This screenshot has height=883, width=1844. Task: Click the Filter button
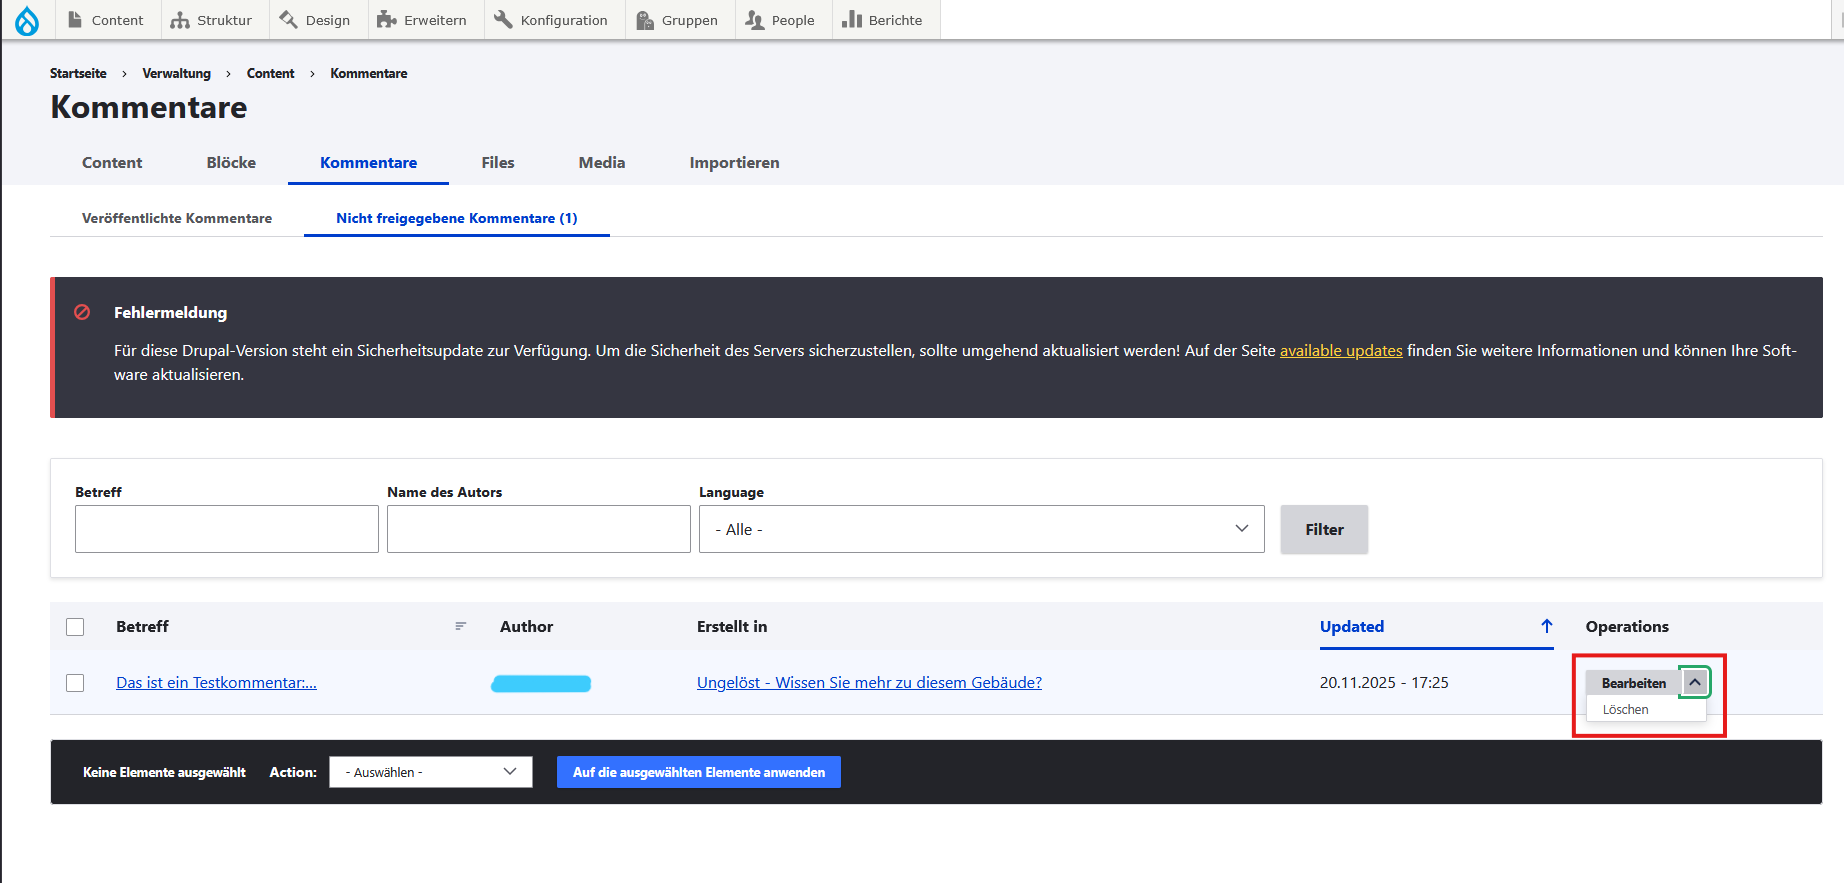coord(1324,529)
